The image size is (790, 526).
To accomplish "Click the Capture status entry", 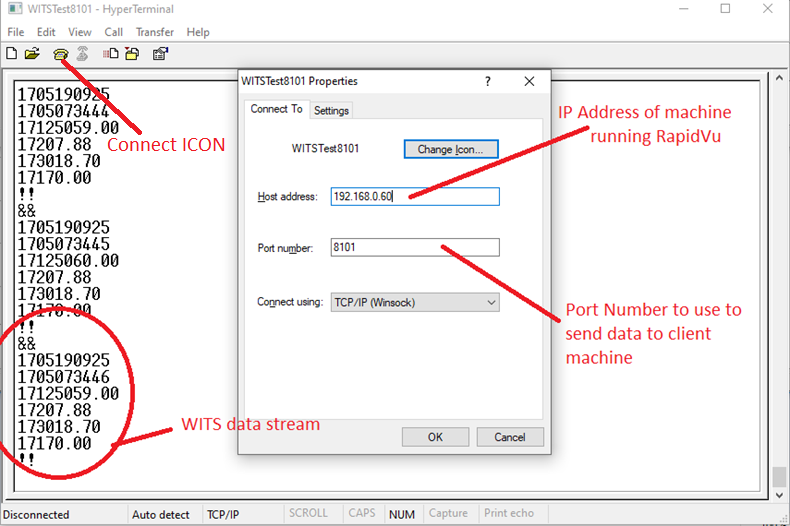I will [448, 513].
